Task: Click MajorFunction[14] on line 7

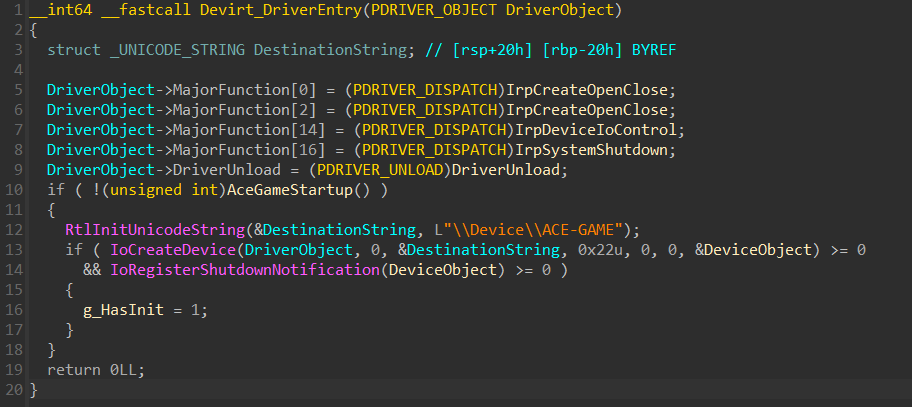Action: coord(249,130)
